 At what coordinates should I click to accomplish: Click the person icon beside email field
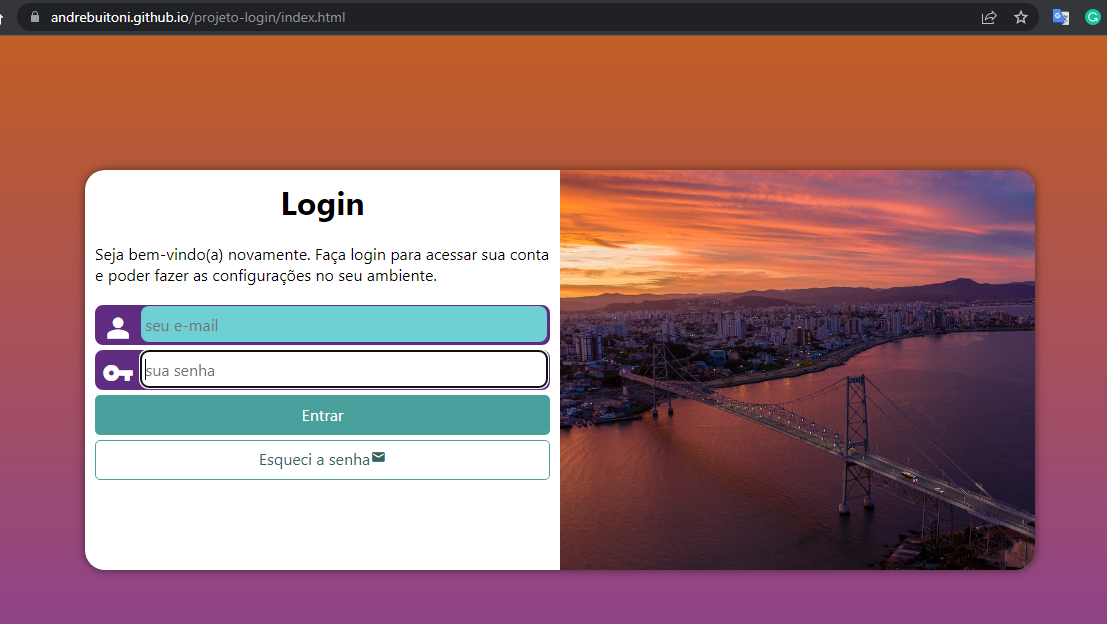[x=117, y=324]
